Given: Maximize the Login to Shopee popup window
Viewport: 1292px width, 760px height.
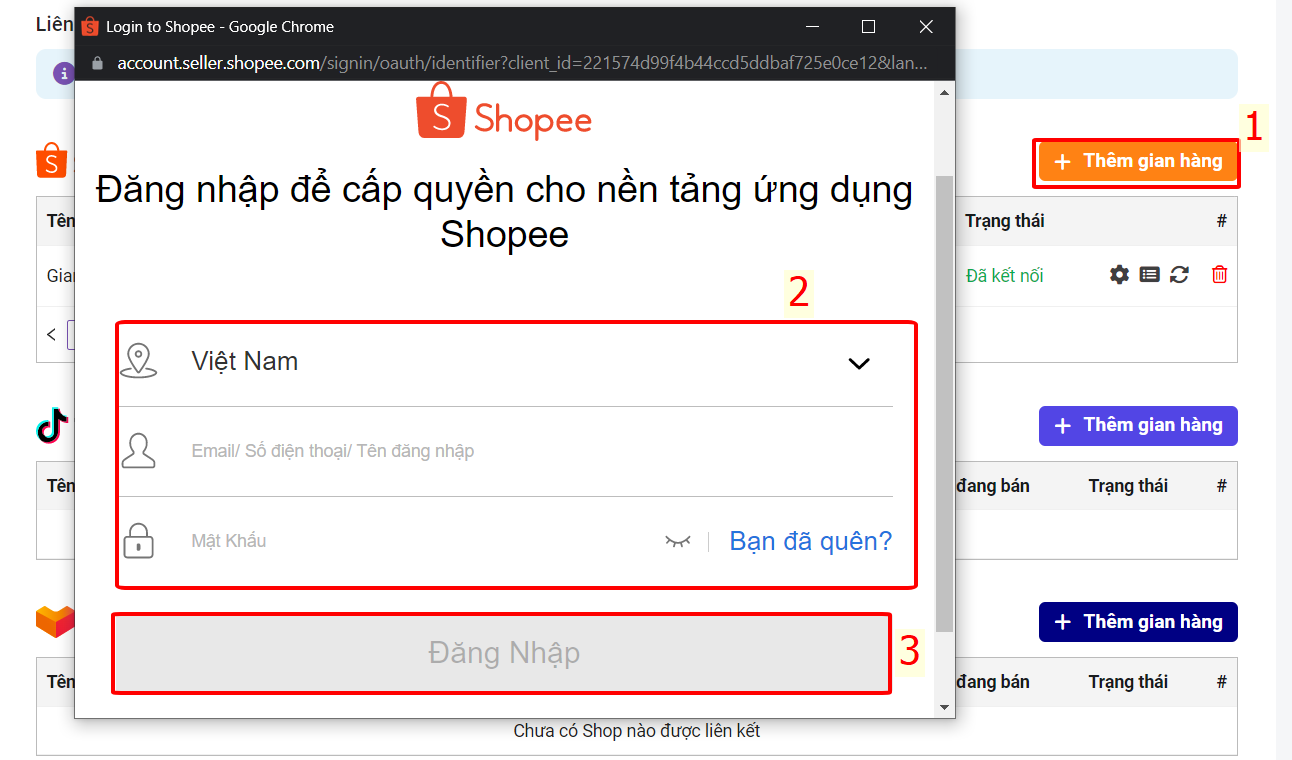Looking at the screenshot, I should point(868,27).
